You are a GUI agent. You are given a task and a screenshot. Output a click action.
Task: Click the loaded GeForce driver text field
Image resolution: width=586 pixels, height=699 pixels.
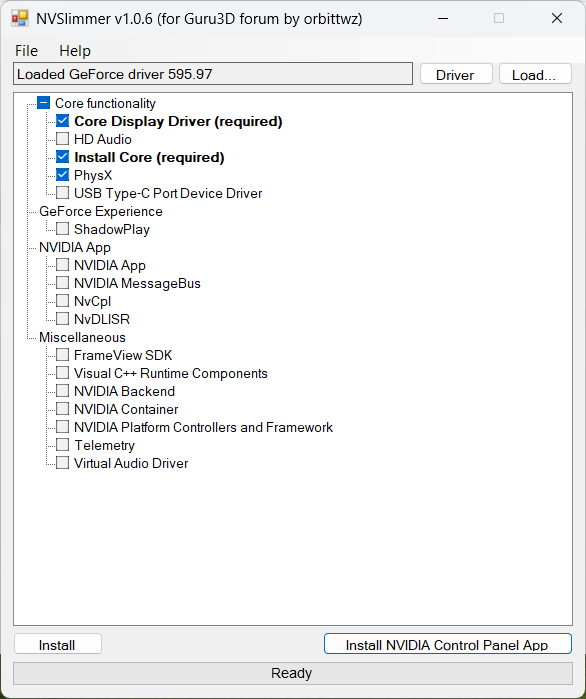click(213, 74)
